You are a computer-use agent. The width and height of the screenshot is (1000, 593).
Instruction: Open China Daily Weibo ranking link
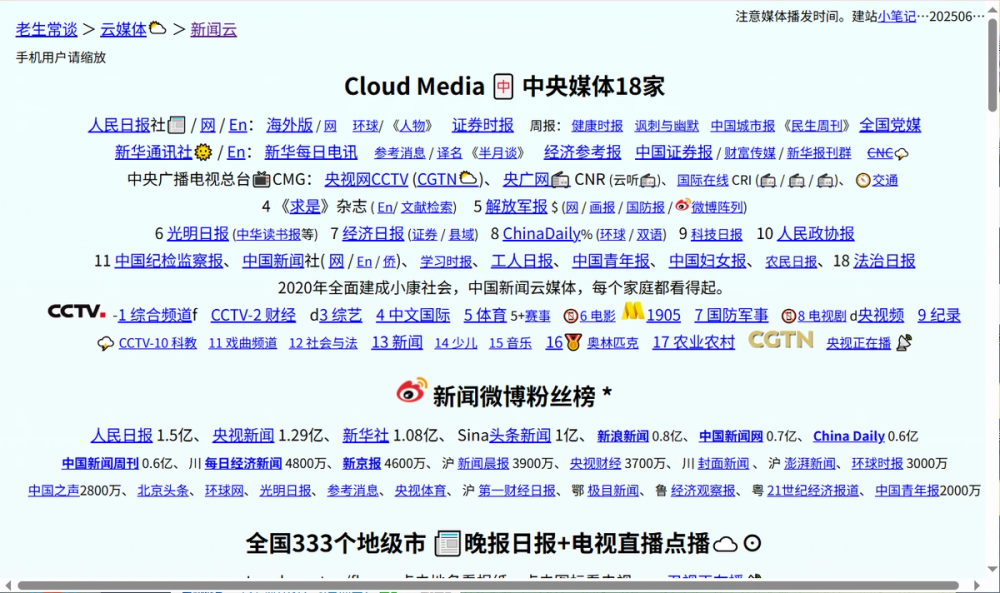pyautogui.click(x=849, y=436)
